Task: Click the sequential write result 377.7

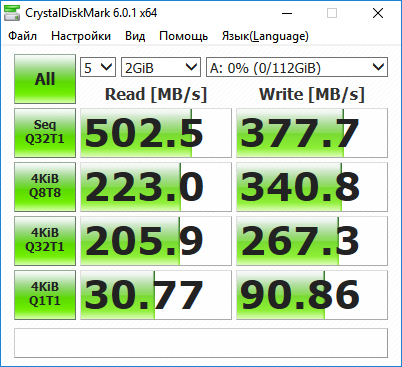Action: click(312, 133)
